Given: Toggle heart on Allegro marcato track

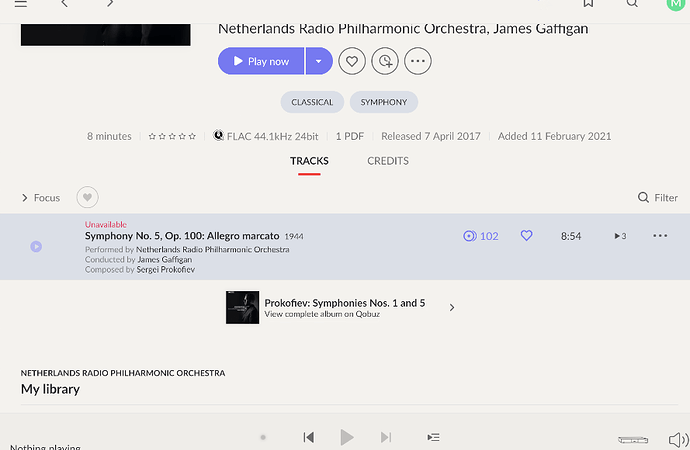Looking at the screenshot, I should (526, 236).
